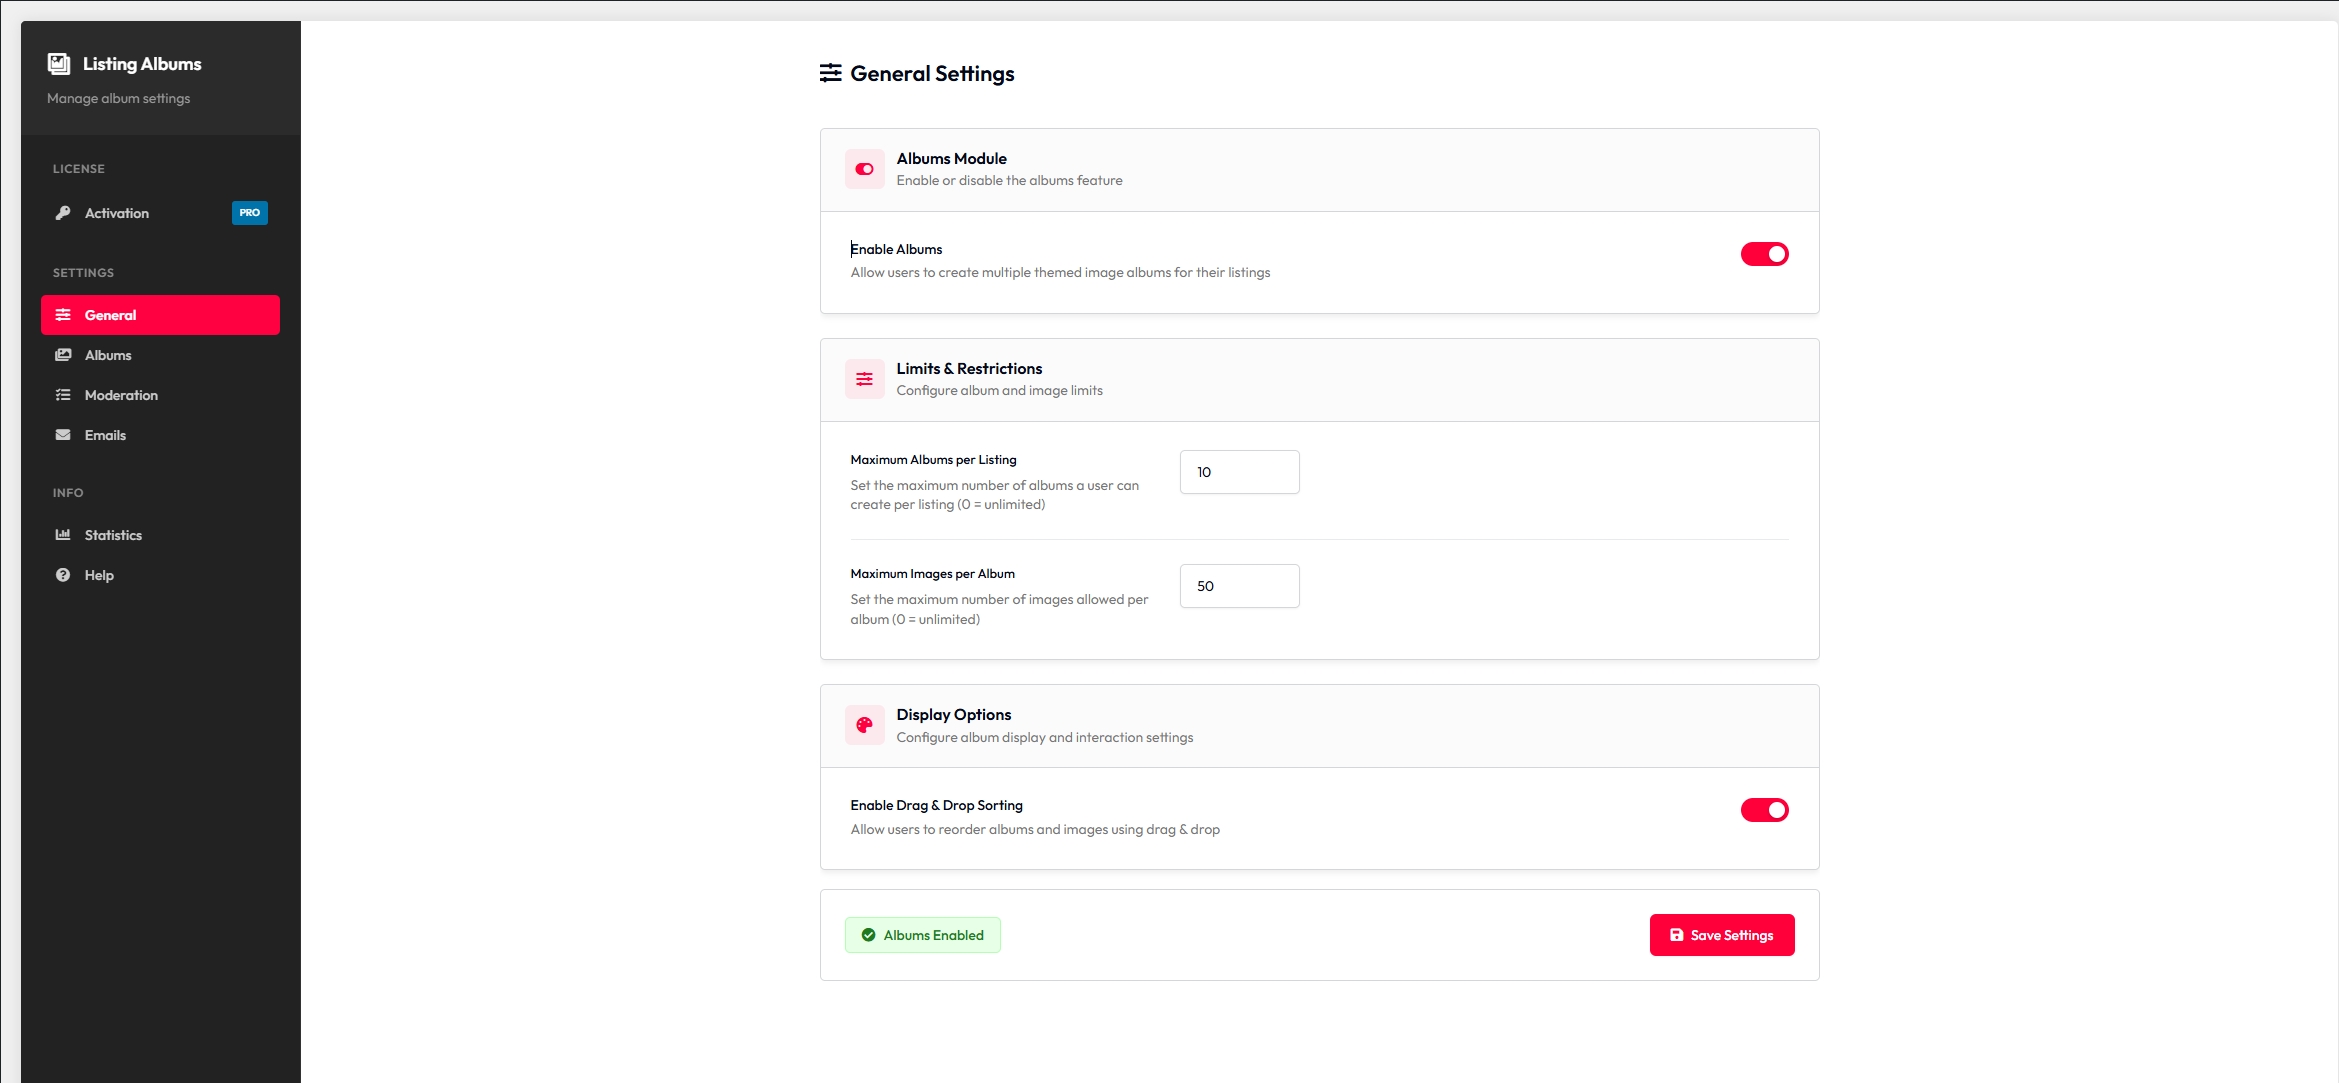The width and height of the screenshot is (2339, 1083).
Task: Turn off Enable Drag & Drop Sorting
Action: [1764, 810]
